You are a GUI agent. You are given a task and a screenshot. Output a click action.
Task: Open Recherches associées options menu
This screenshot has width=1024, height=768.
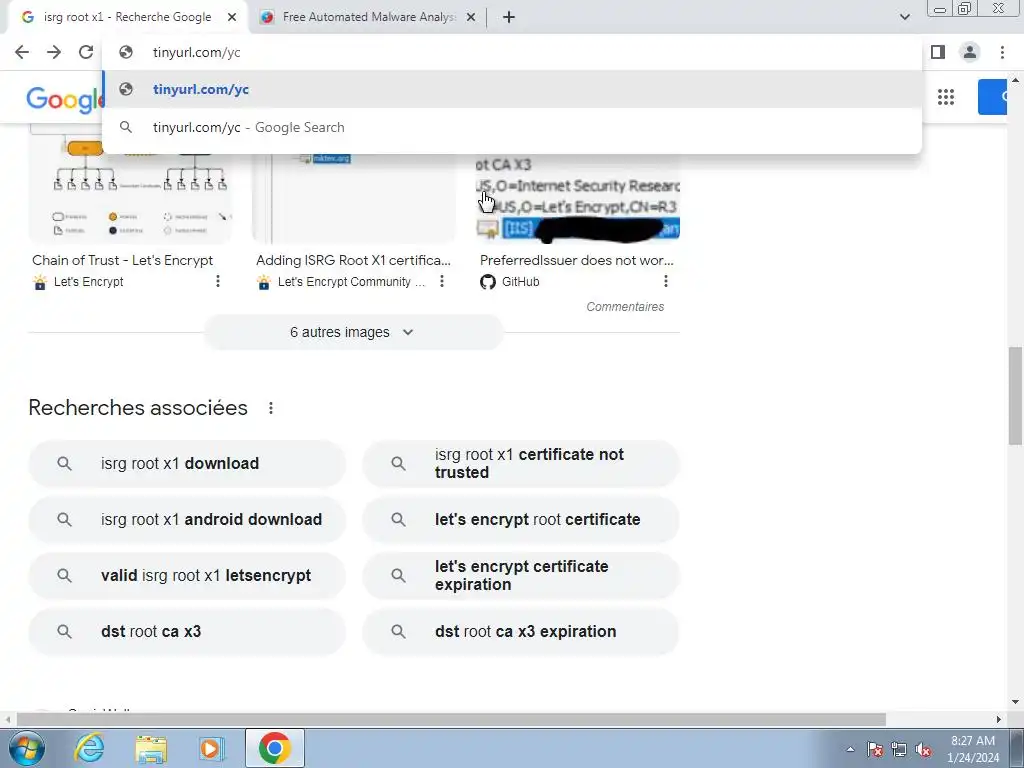coord(270,408)
